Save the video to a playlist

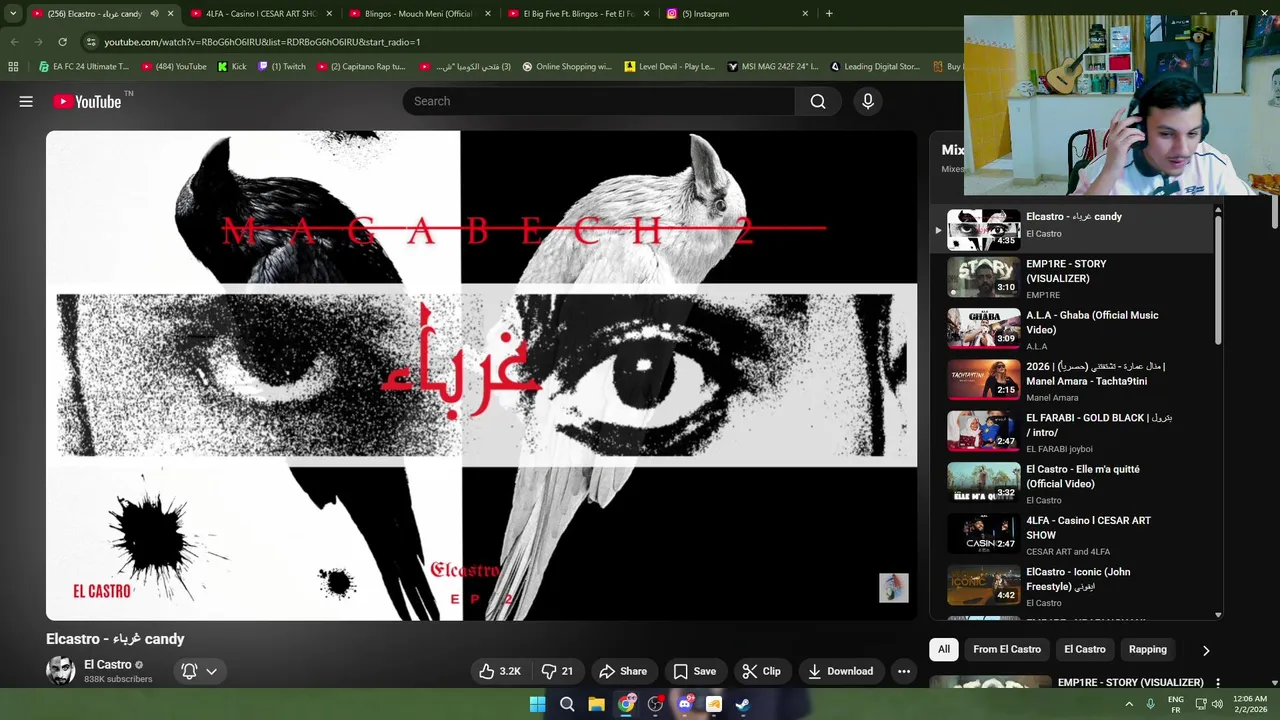pos(694,671)
